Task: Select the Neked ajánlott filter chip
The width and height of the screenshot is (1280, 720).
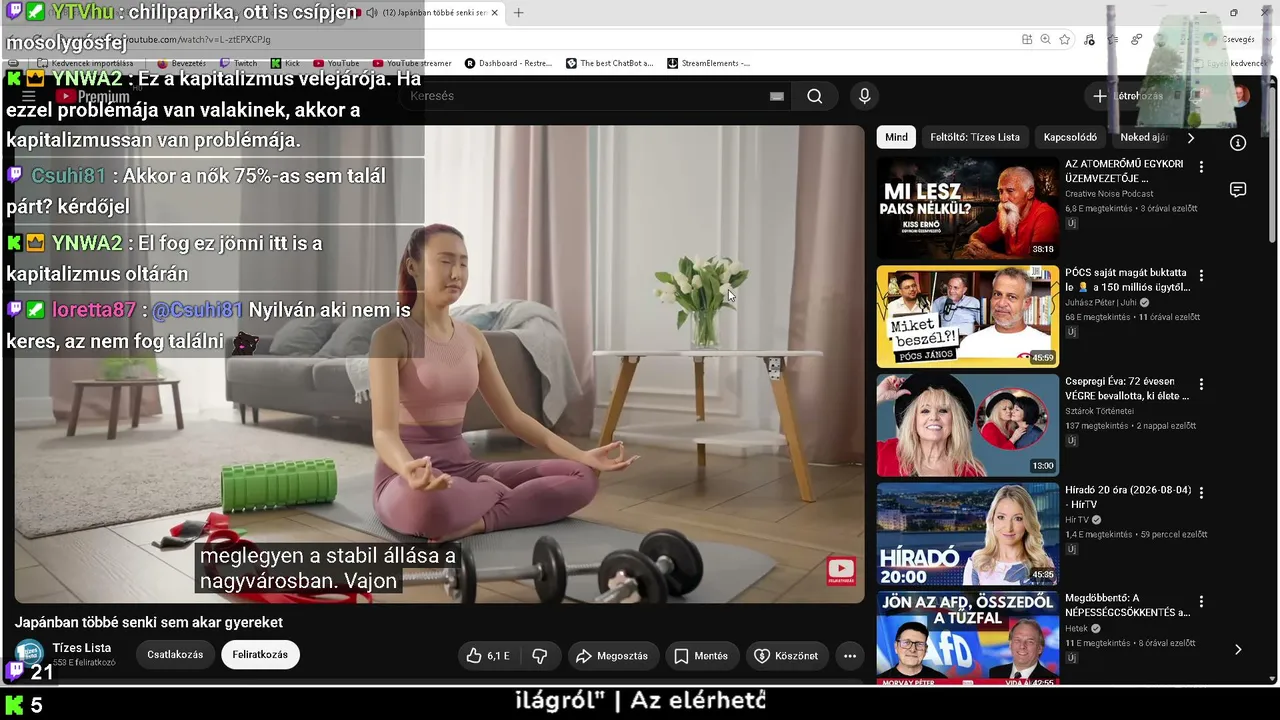Action: coord(1143,137)
